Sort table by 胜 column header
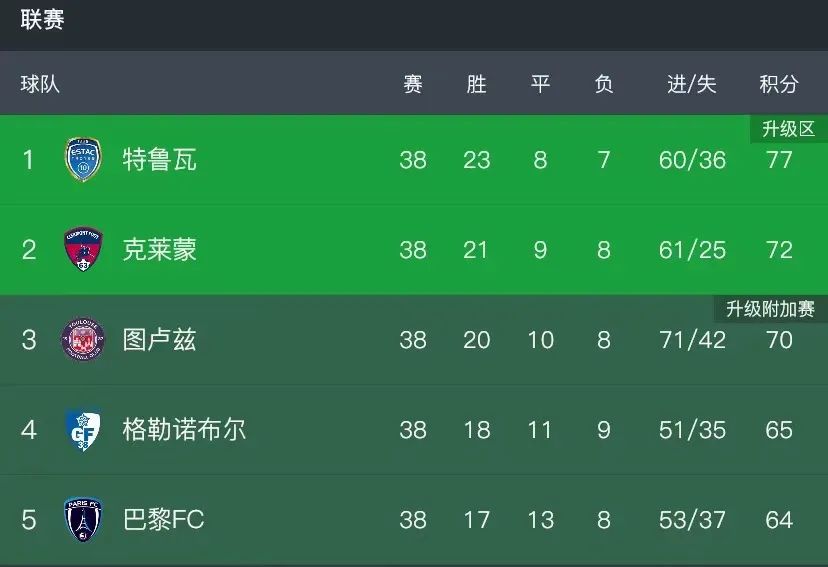 pos(476,84)
